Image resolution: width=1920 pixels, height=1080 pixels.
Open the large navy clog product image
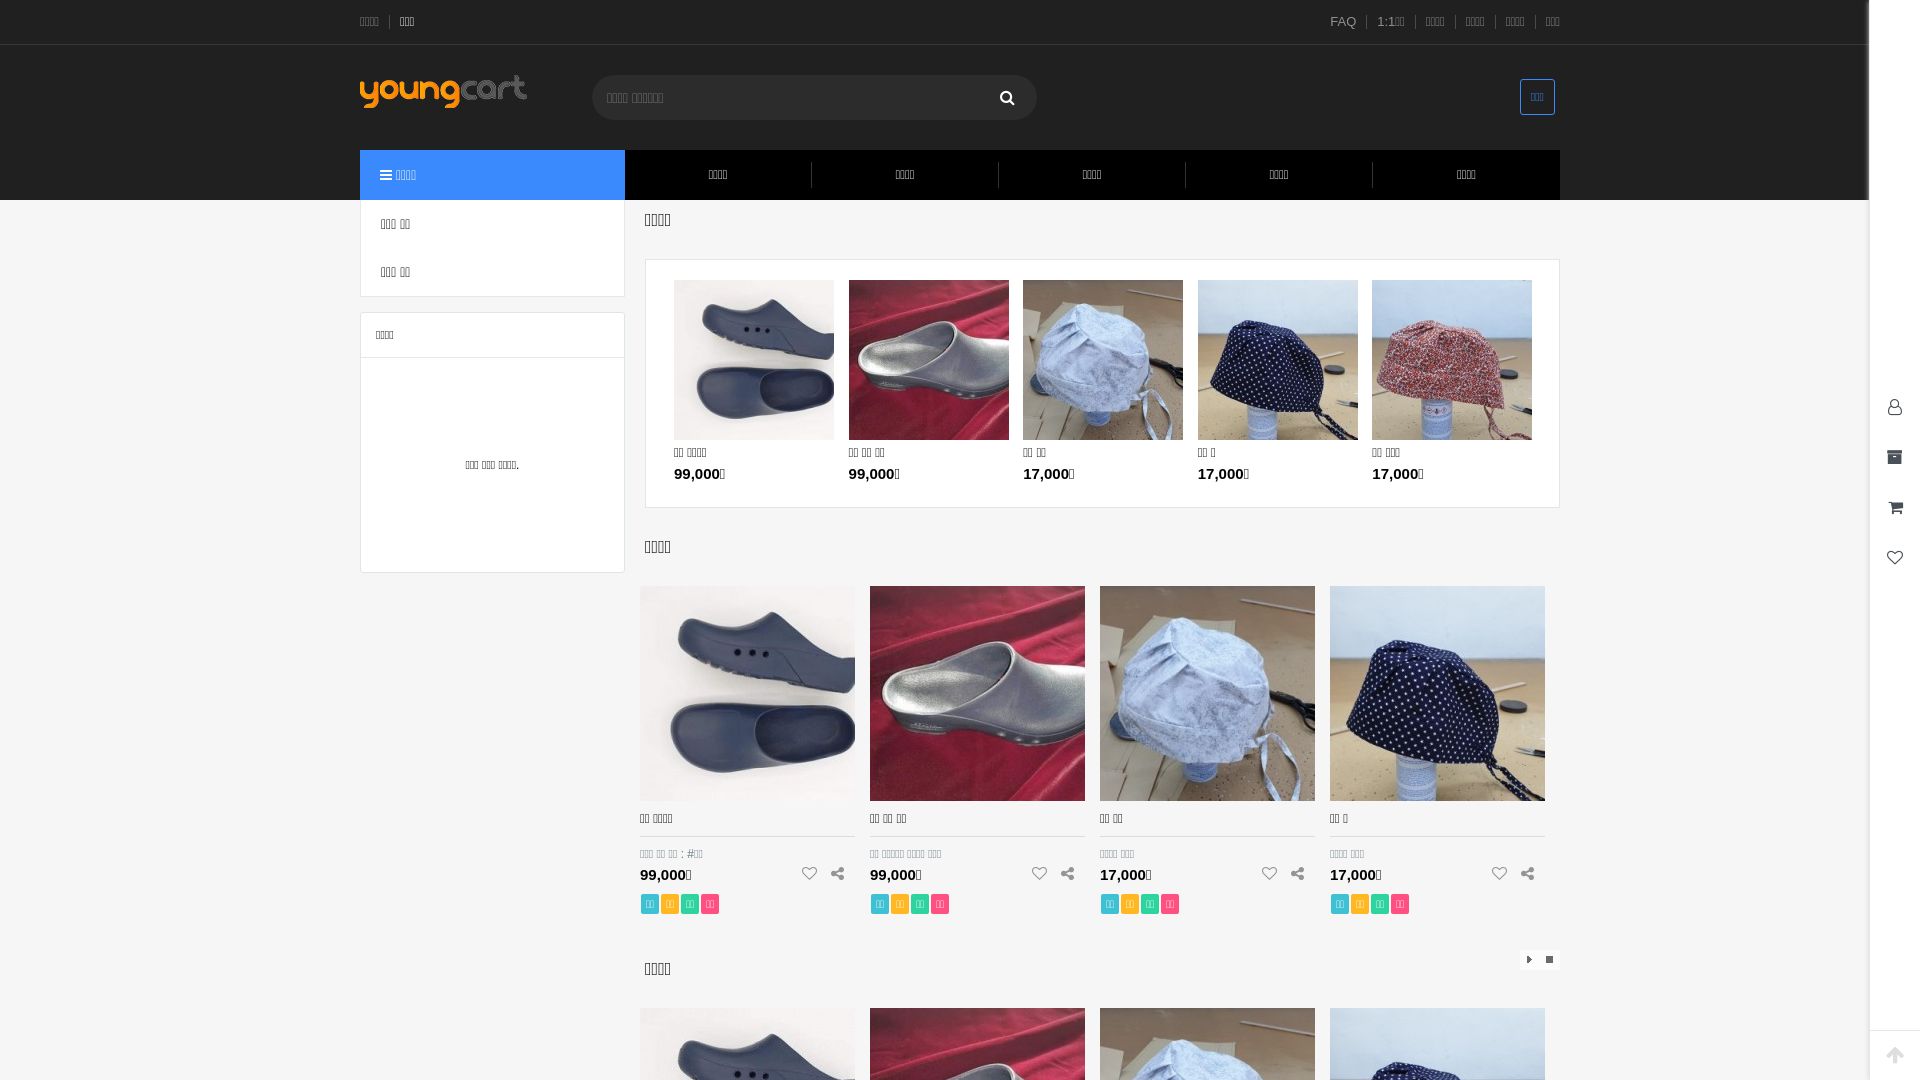click(x=747, y=693)
